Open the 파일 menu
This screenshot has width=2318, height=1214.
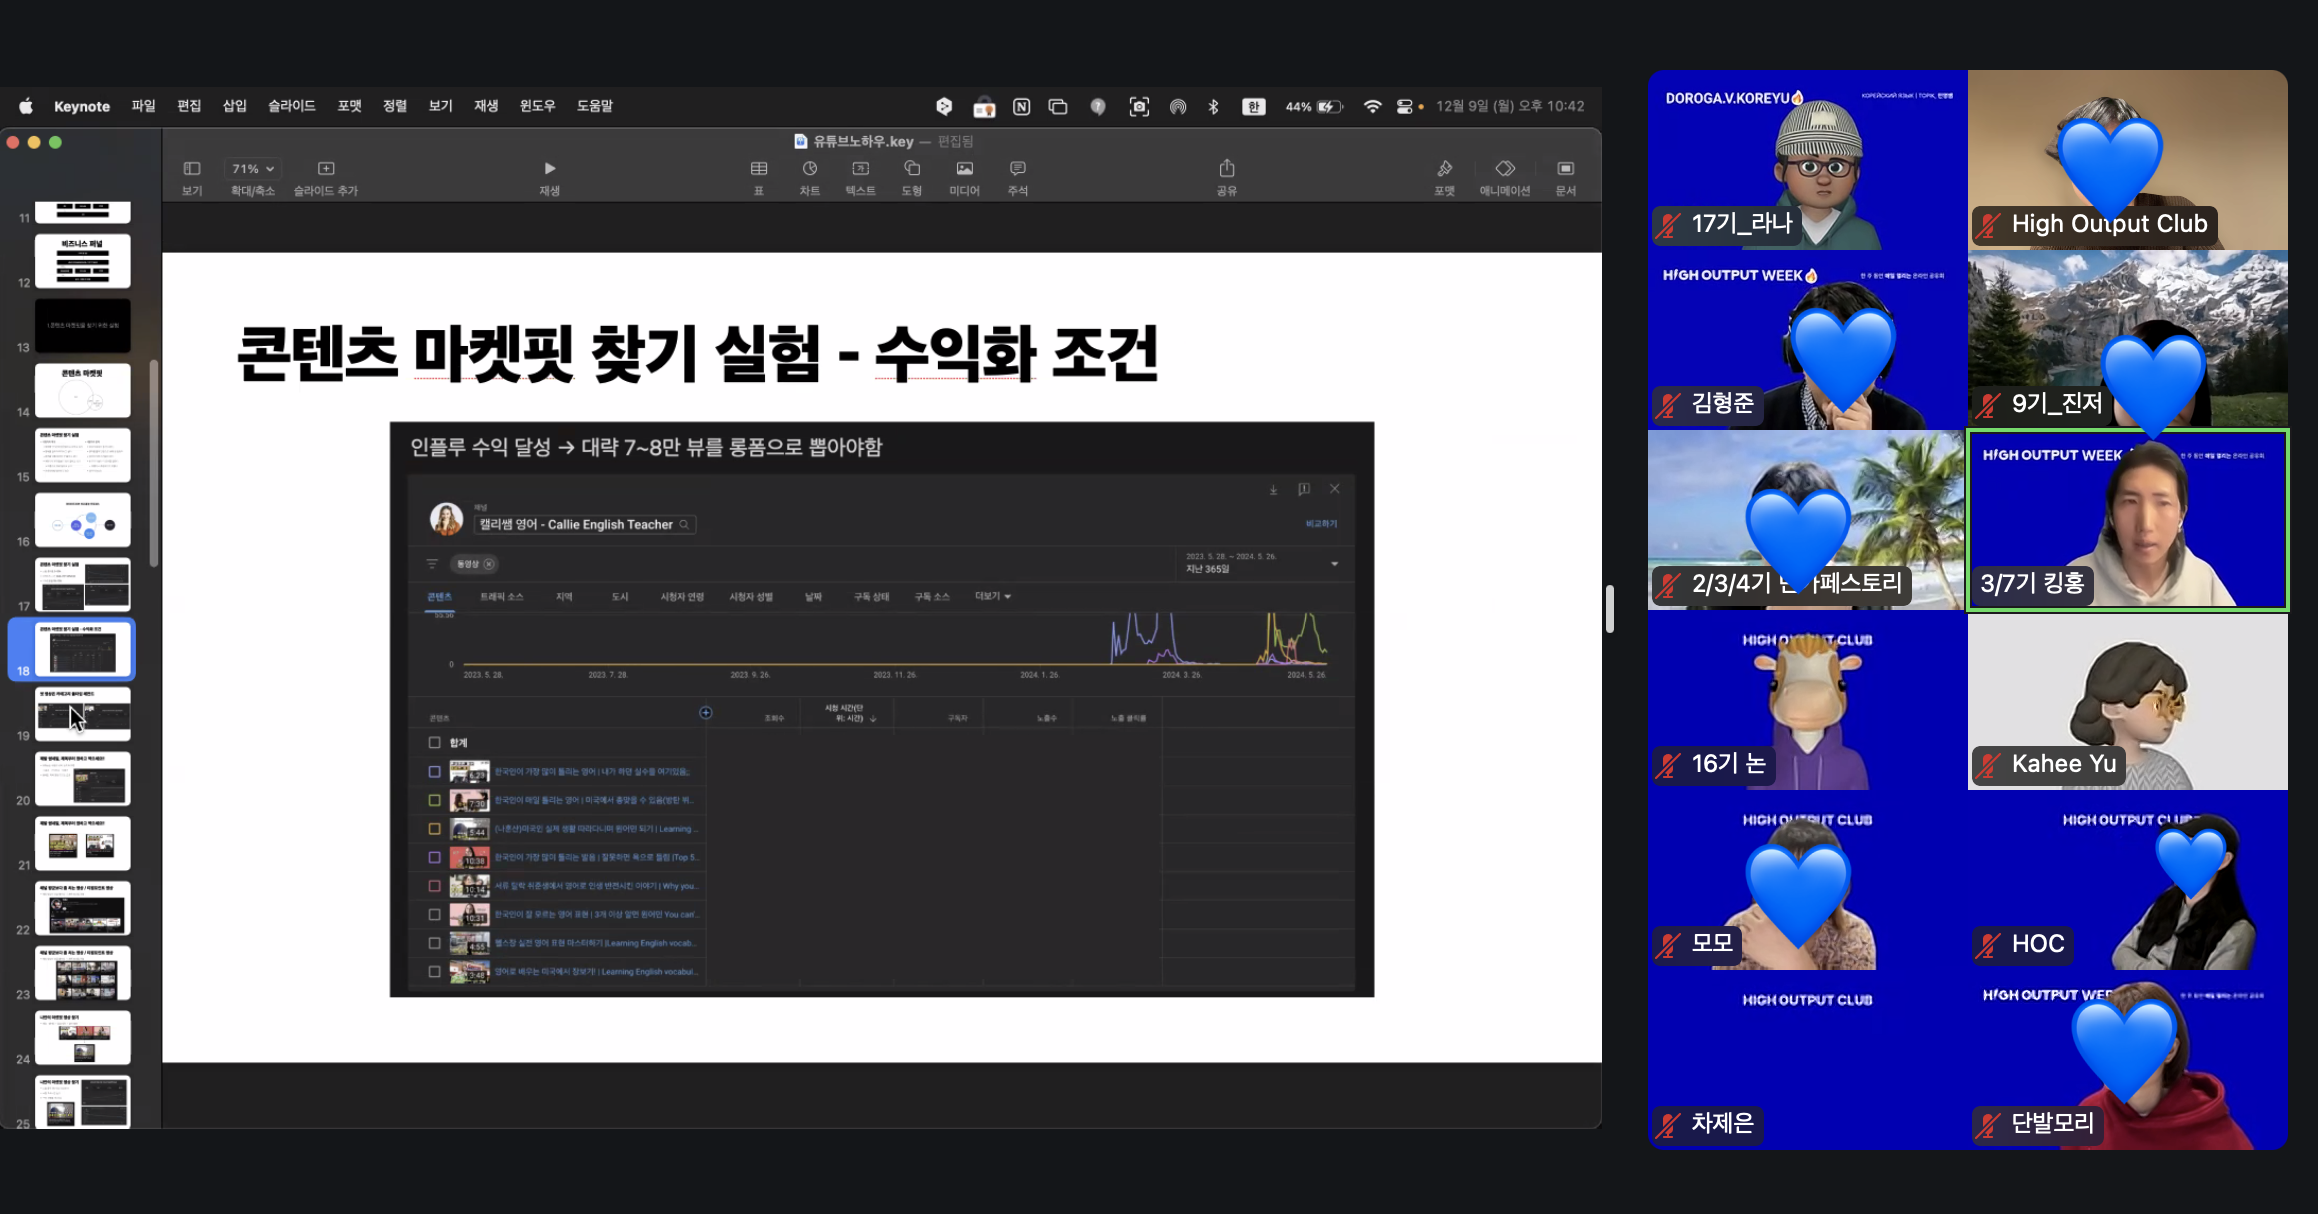point(144,106)
